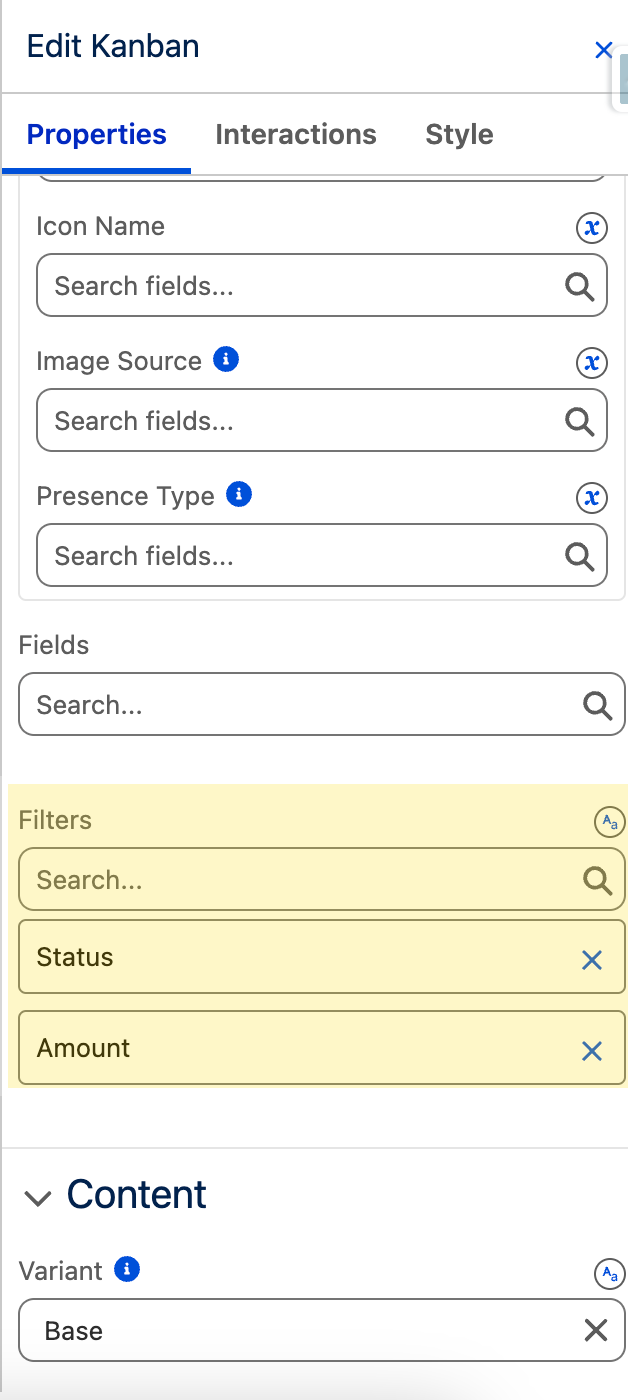Viewport: 628px width, 1400px height.
Task: Click the formula icon next to Presence Type
Action: click(x=592, y=497)
